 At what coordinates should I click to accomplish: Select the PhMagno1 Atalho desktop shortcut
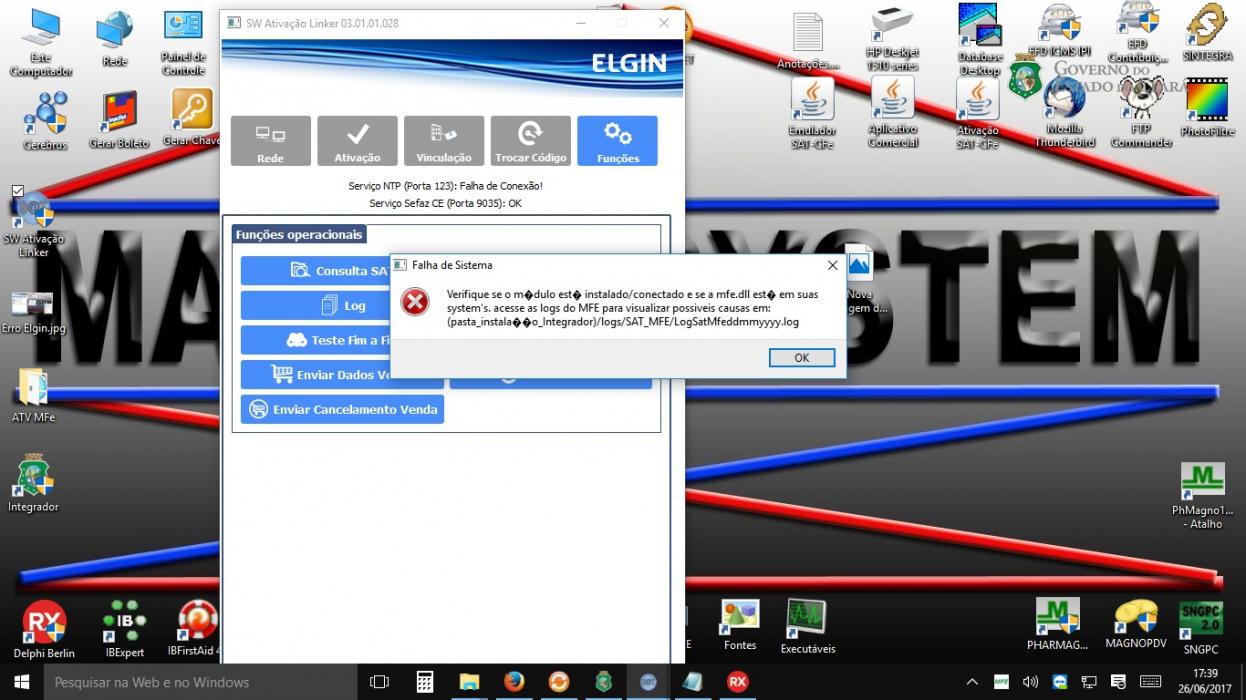click(x=1203, y=496)
